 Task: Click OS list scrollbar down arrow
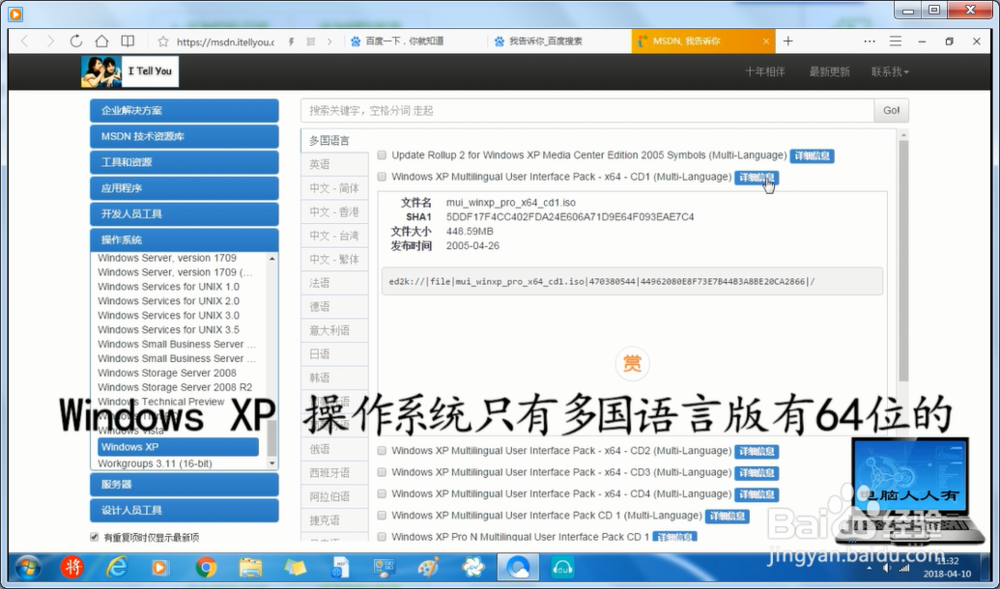(x=272, y=463)
